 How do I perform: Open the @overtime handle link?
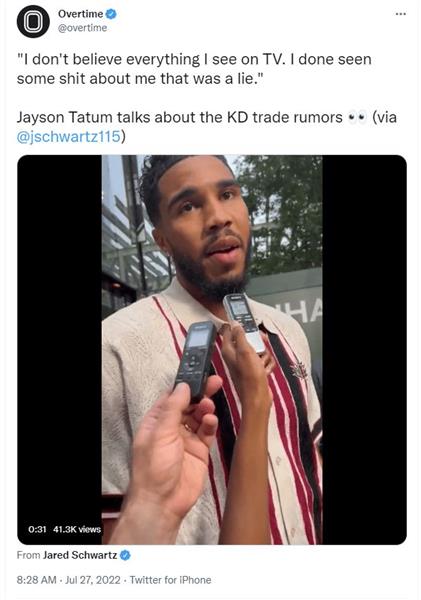pos(82,28)
